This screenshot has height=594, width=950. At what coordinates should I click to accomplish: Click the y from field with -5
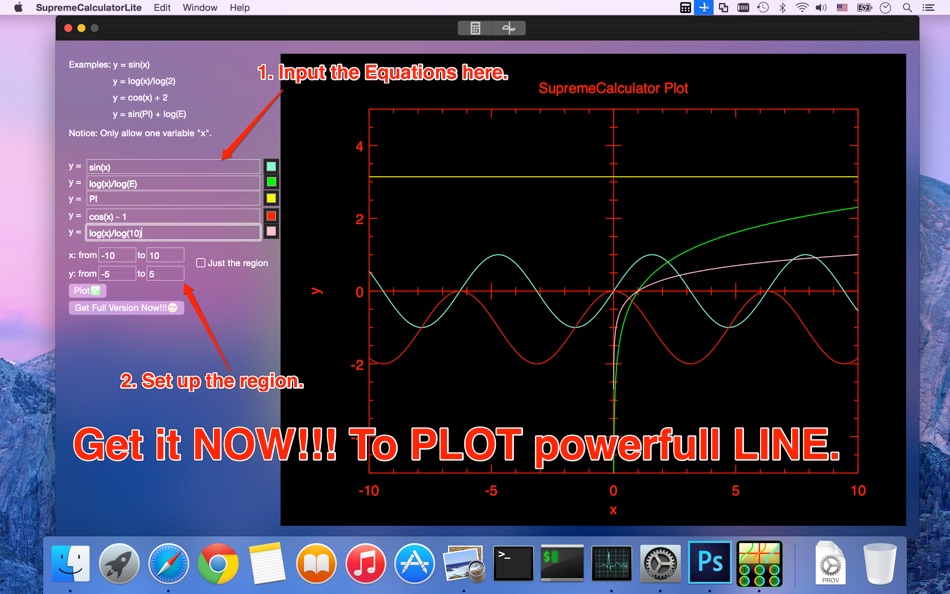pyautogui.click(x=117, y=273)
